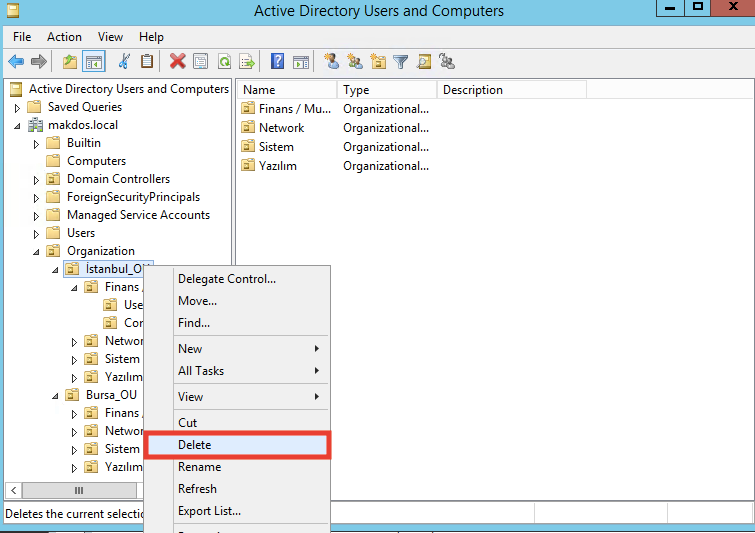This screenshot has height=533, width=755.
Task: Select Yazılım in the right list
Action: coord(278,166)
